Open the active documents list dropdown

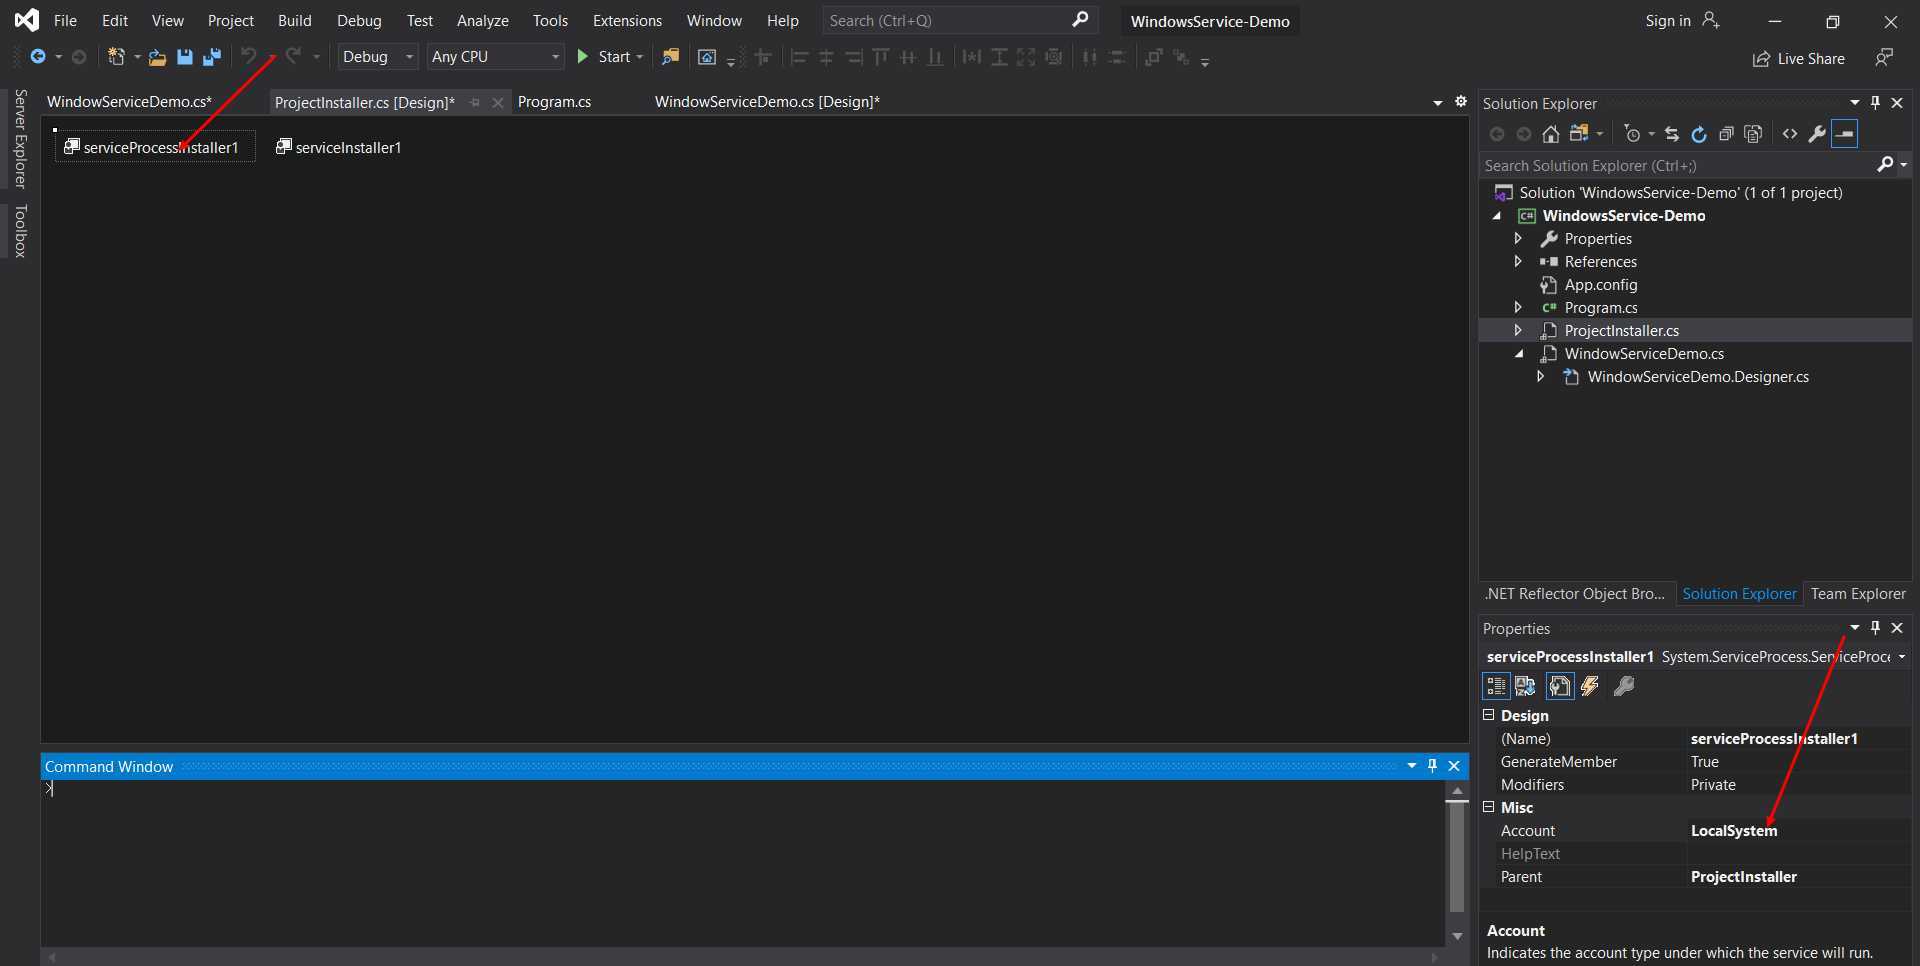(x=1438, y=103)
